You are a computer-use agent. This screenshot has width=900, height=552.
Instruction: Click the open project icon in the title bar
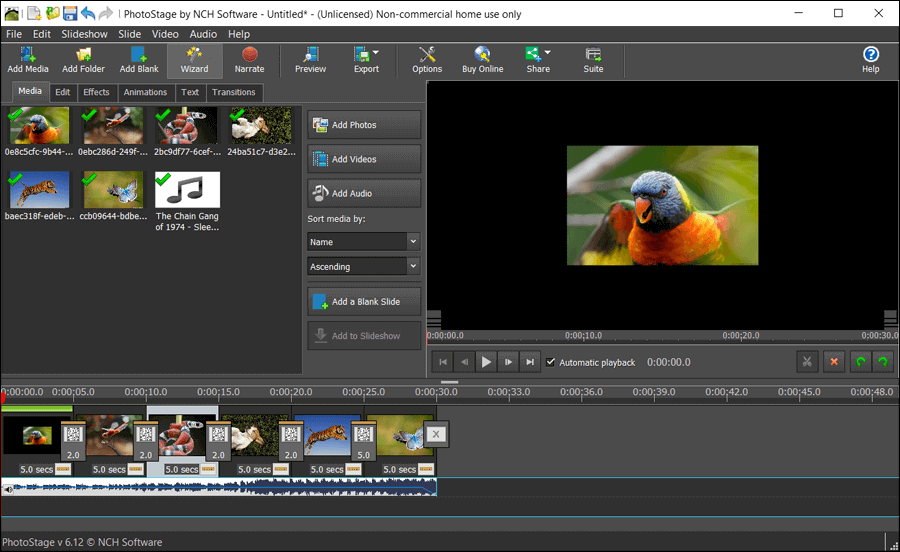53,13
